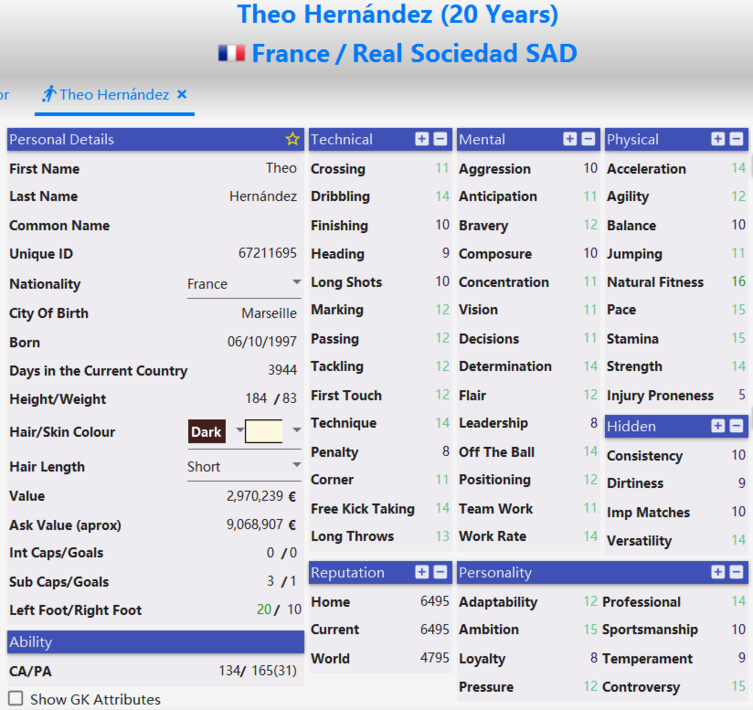Screen dimensions: 753x710
Task: Click the running player icon on tab
Action: [49, 94]
